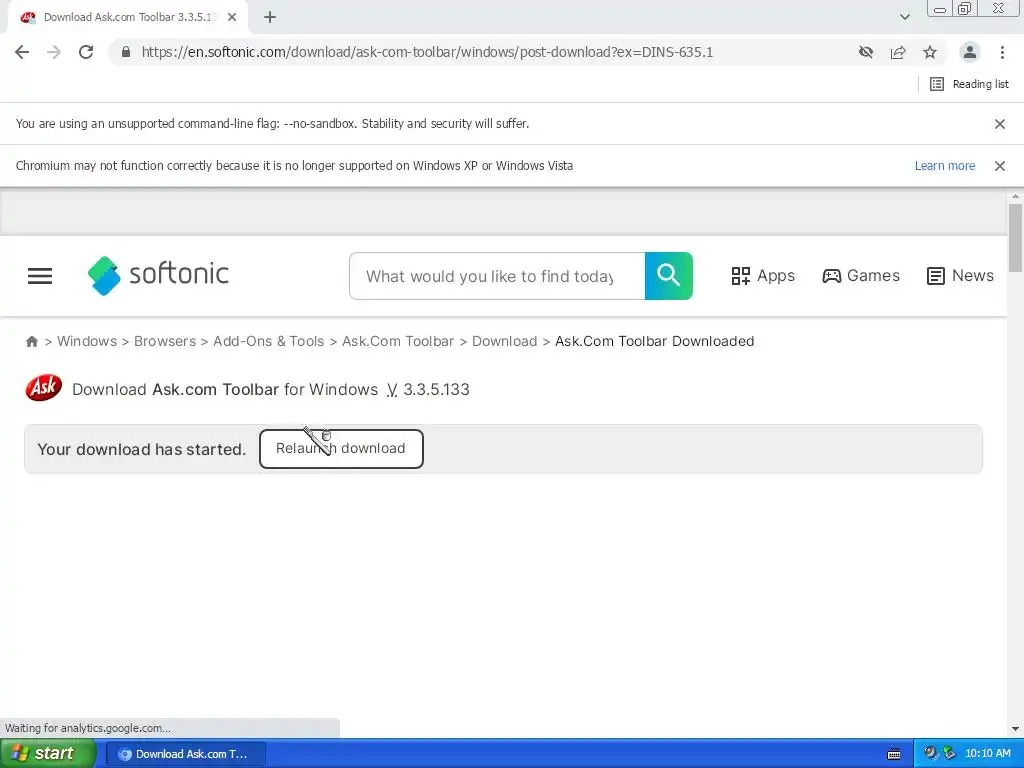The width and height of the screenshot is (1024, 768).
Task: Open the Chromium three-dot menu
Action: (1002, 52)
